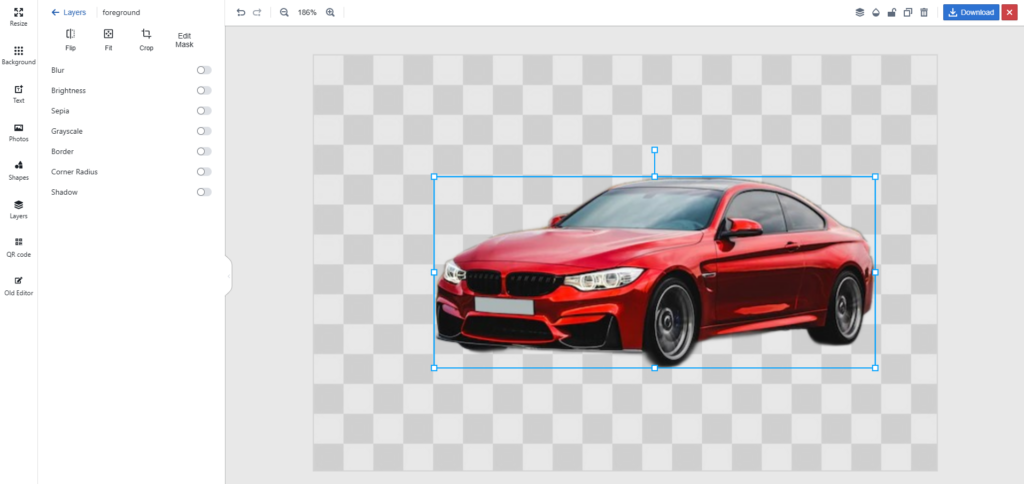Click the right-middle selection handle
Viewport: 1024px width, 484px height.
(x=875, y=272)
